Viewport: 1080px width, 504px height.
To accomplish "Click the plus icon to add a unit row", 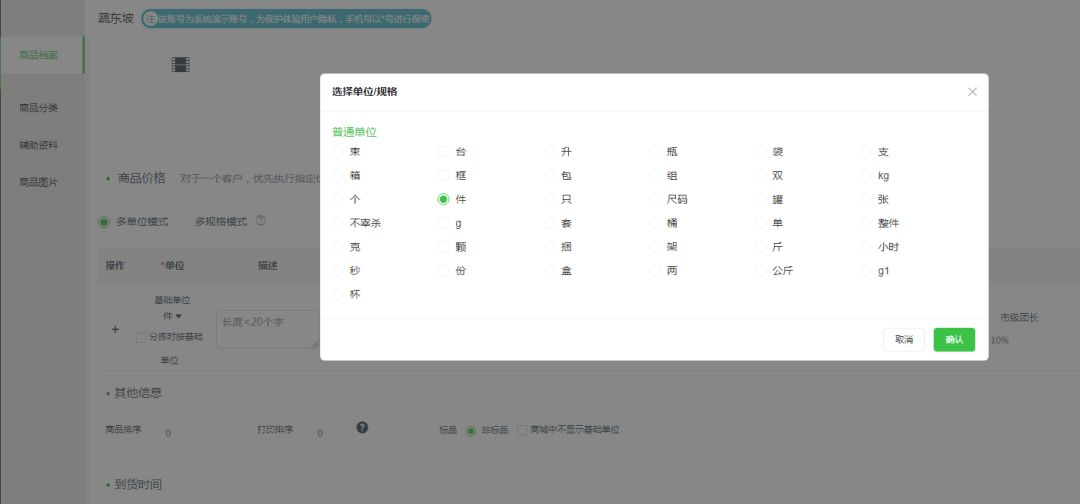I will coord(115,330).
